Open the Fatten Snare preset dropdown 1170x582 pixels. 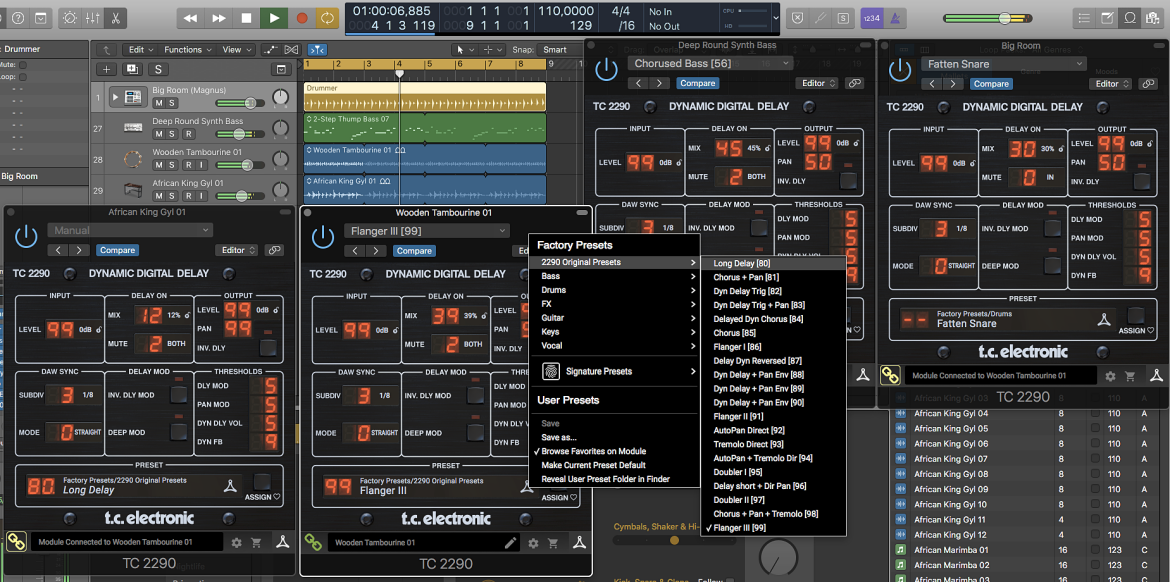(x=1003, y=64)
